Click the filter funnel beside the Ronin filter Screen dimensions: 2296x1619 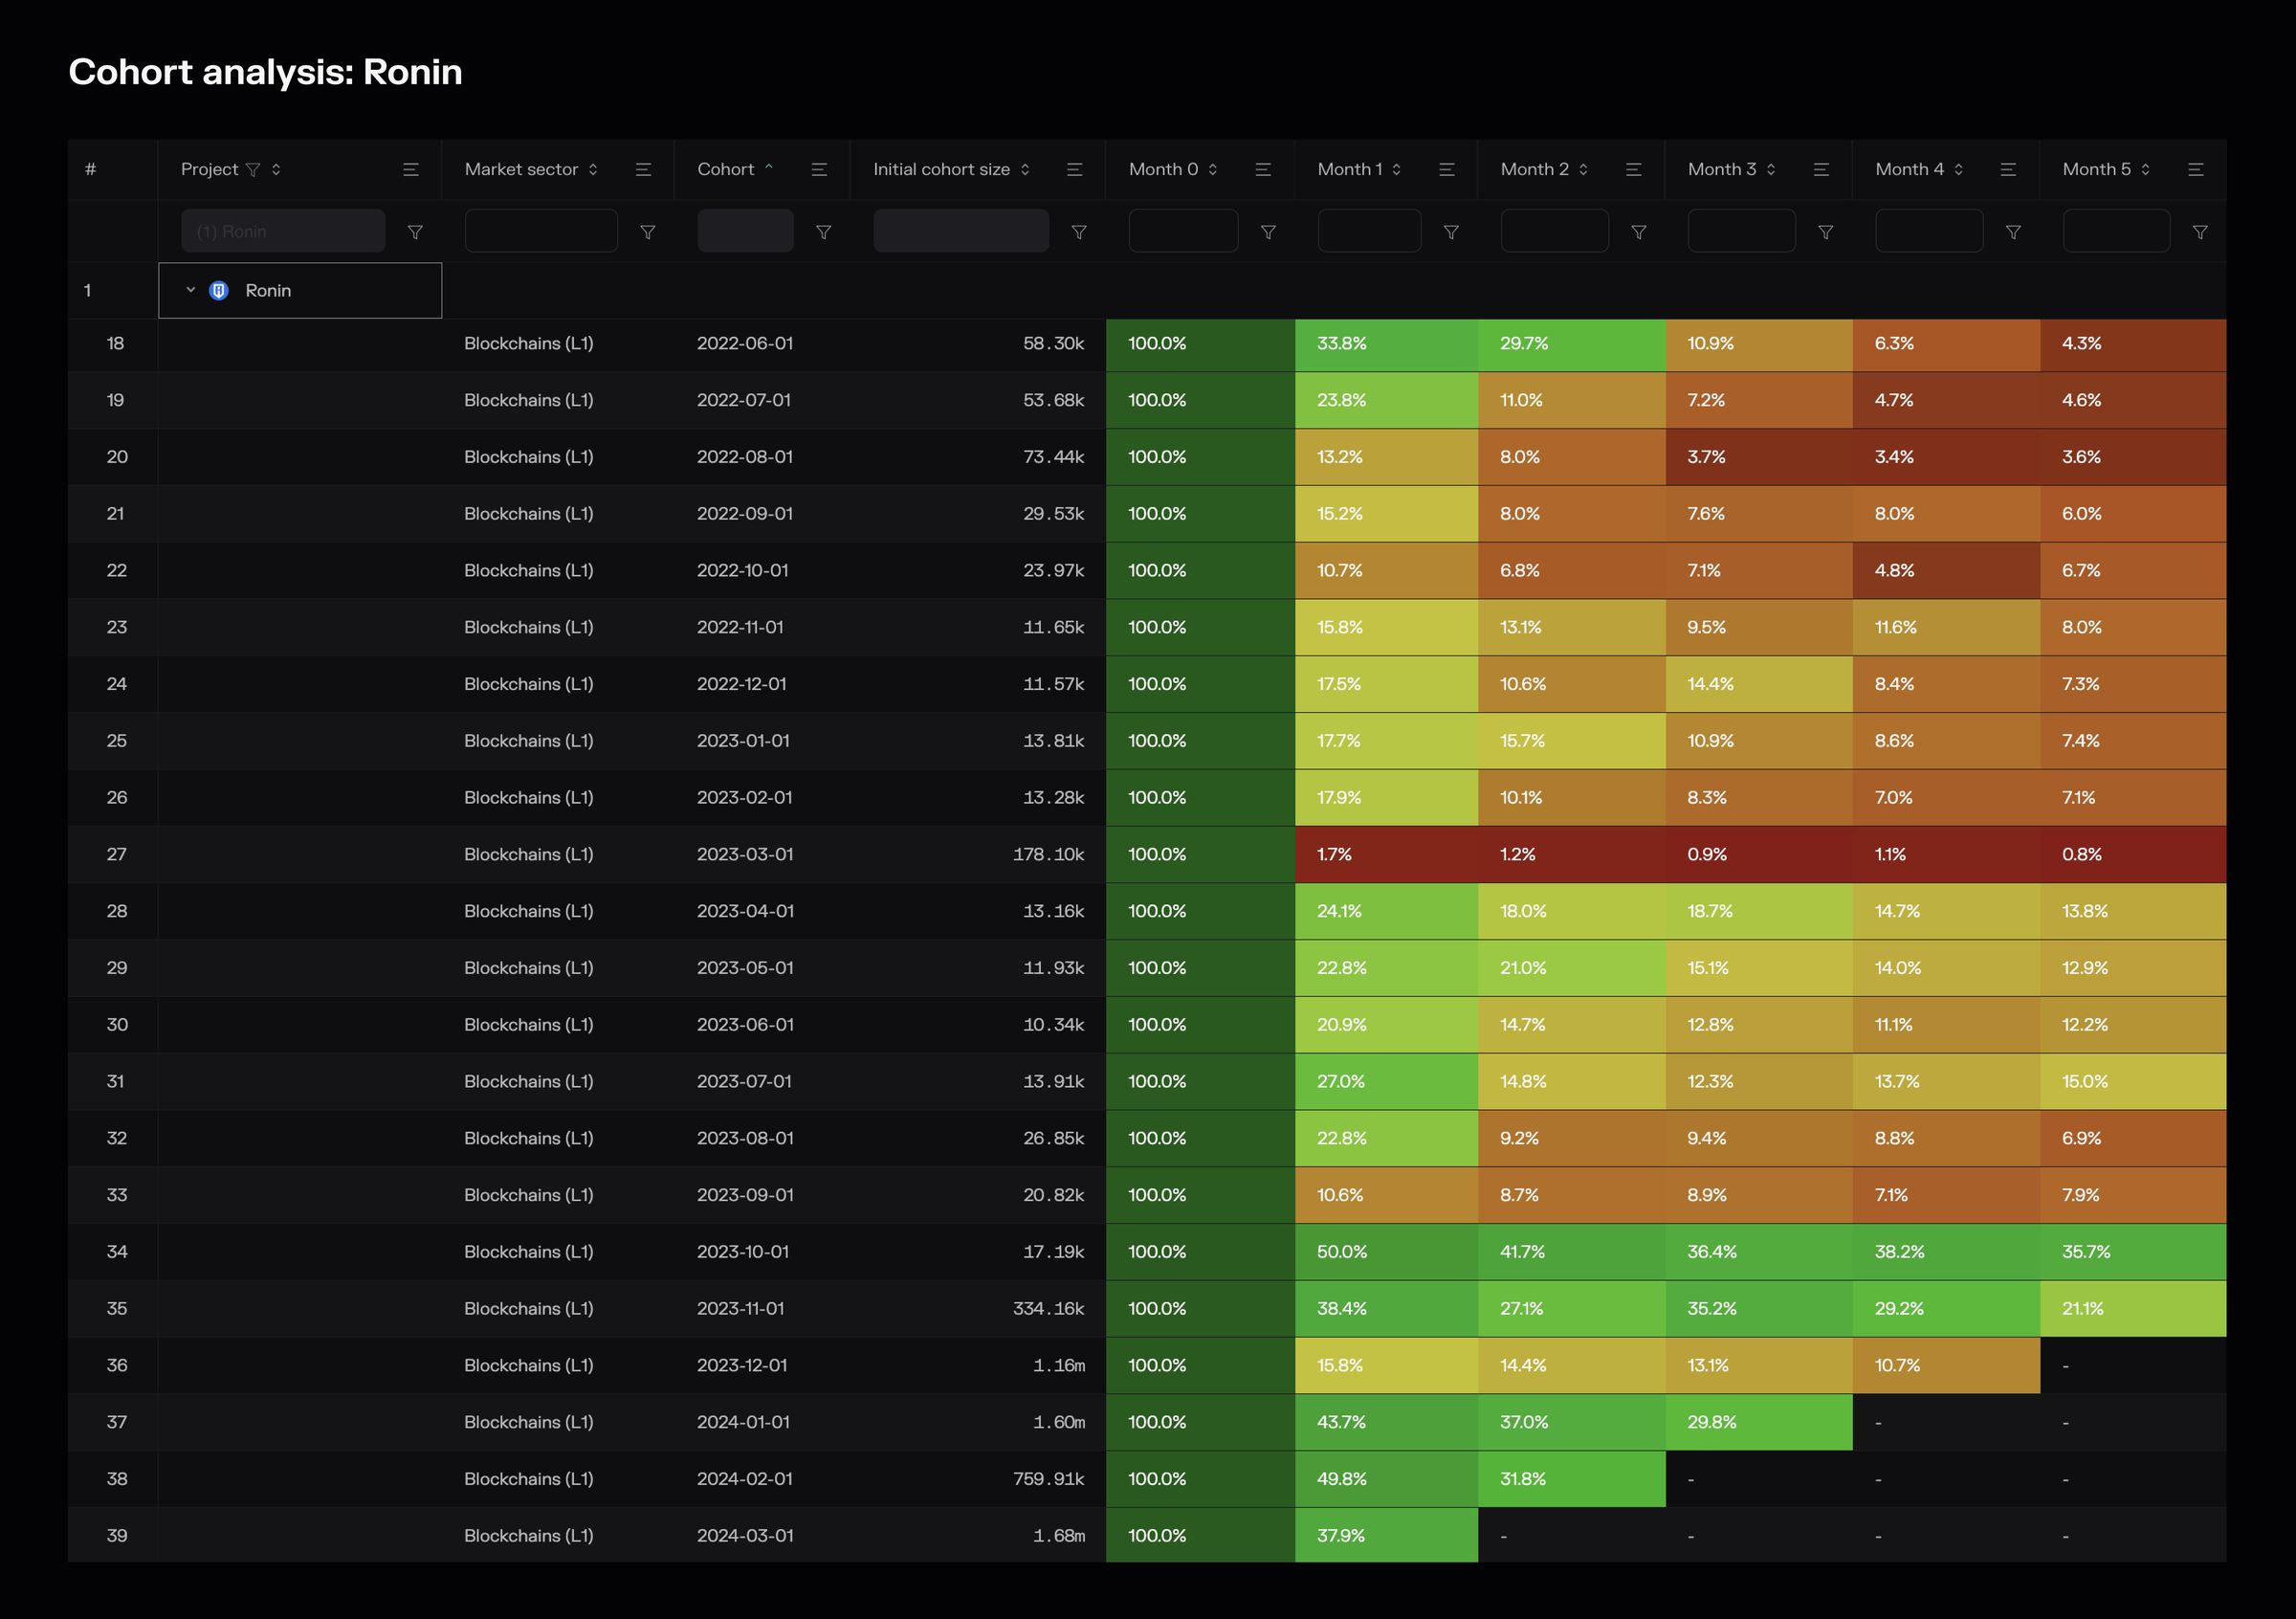[415, 232]
